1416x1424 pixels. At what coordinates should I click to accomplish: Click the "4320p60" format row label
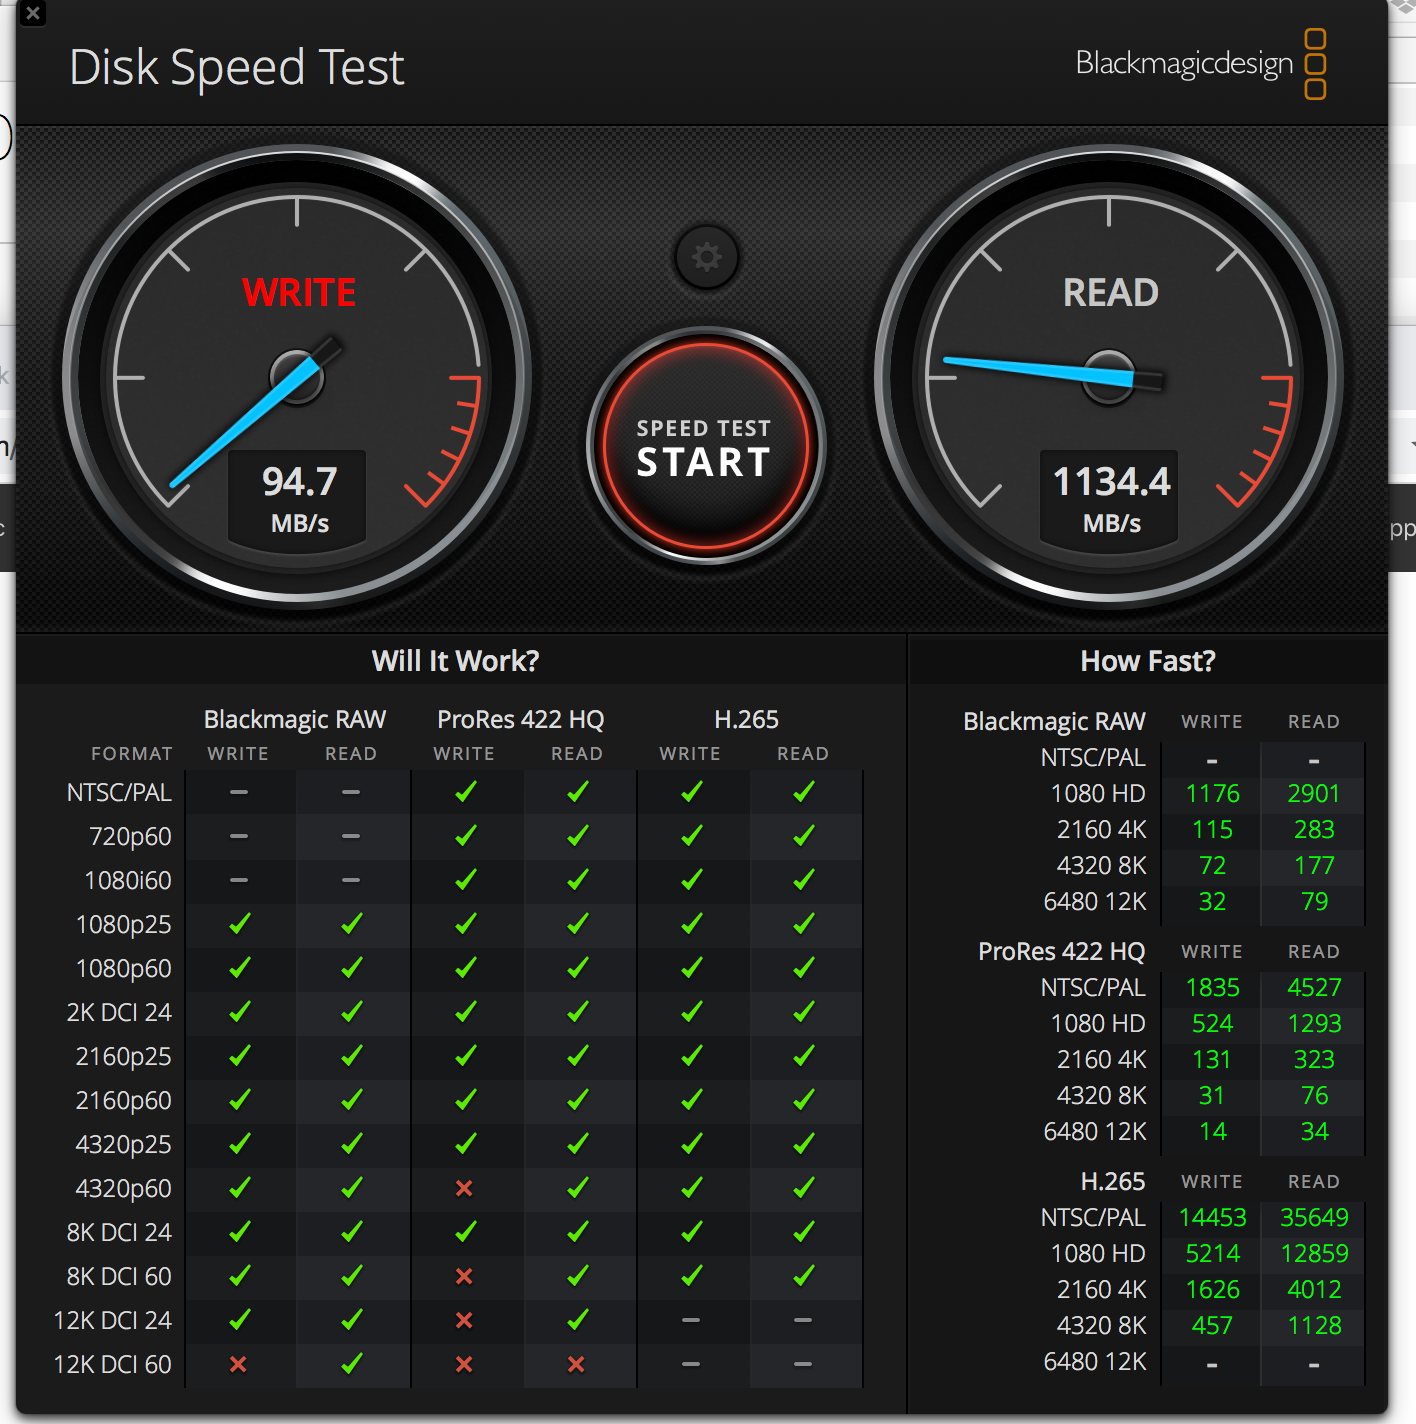click(x=123, y=1188)
